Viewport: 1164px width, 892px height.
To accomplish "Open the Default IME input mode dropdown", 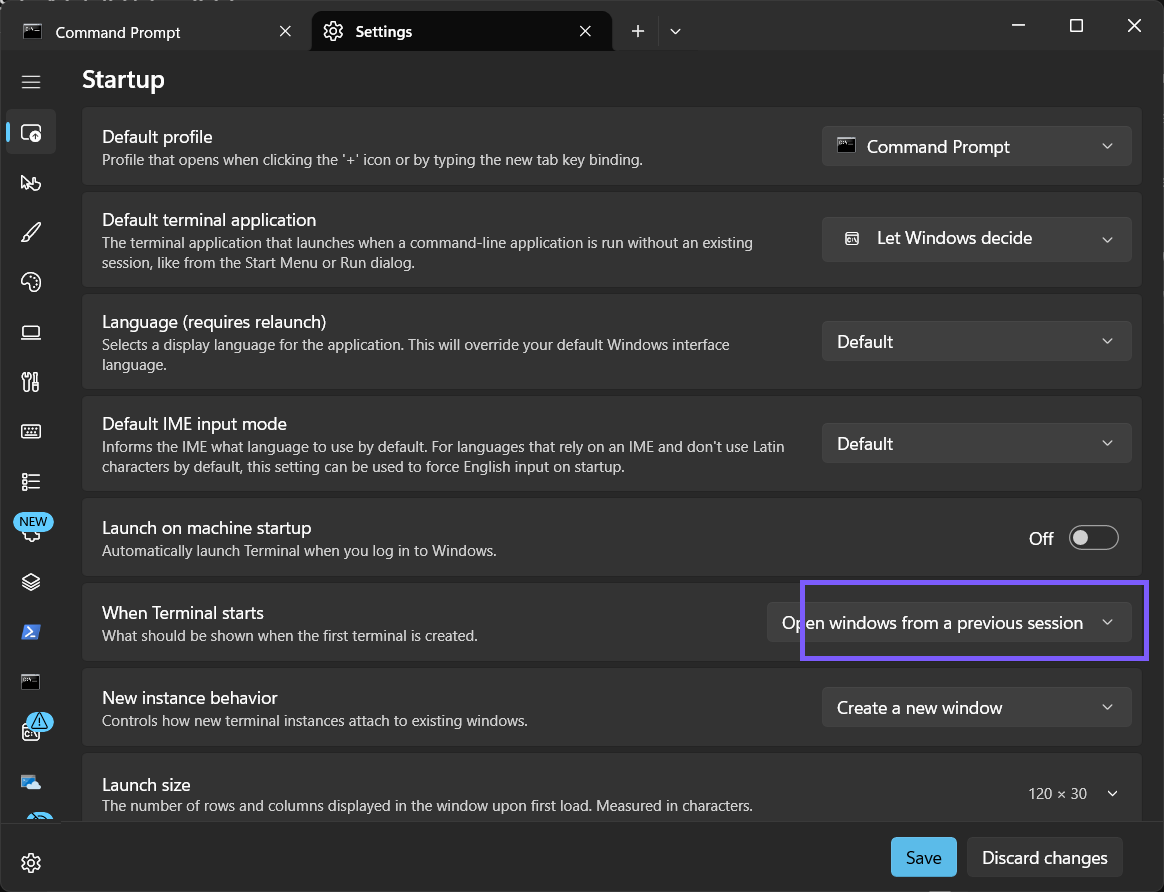I will pyautogui.click(x=976, y=443).
